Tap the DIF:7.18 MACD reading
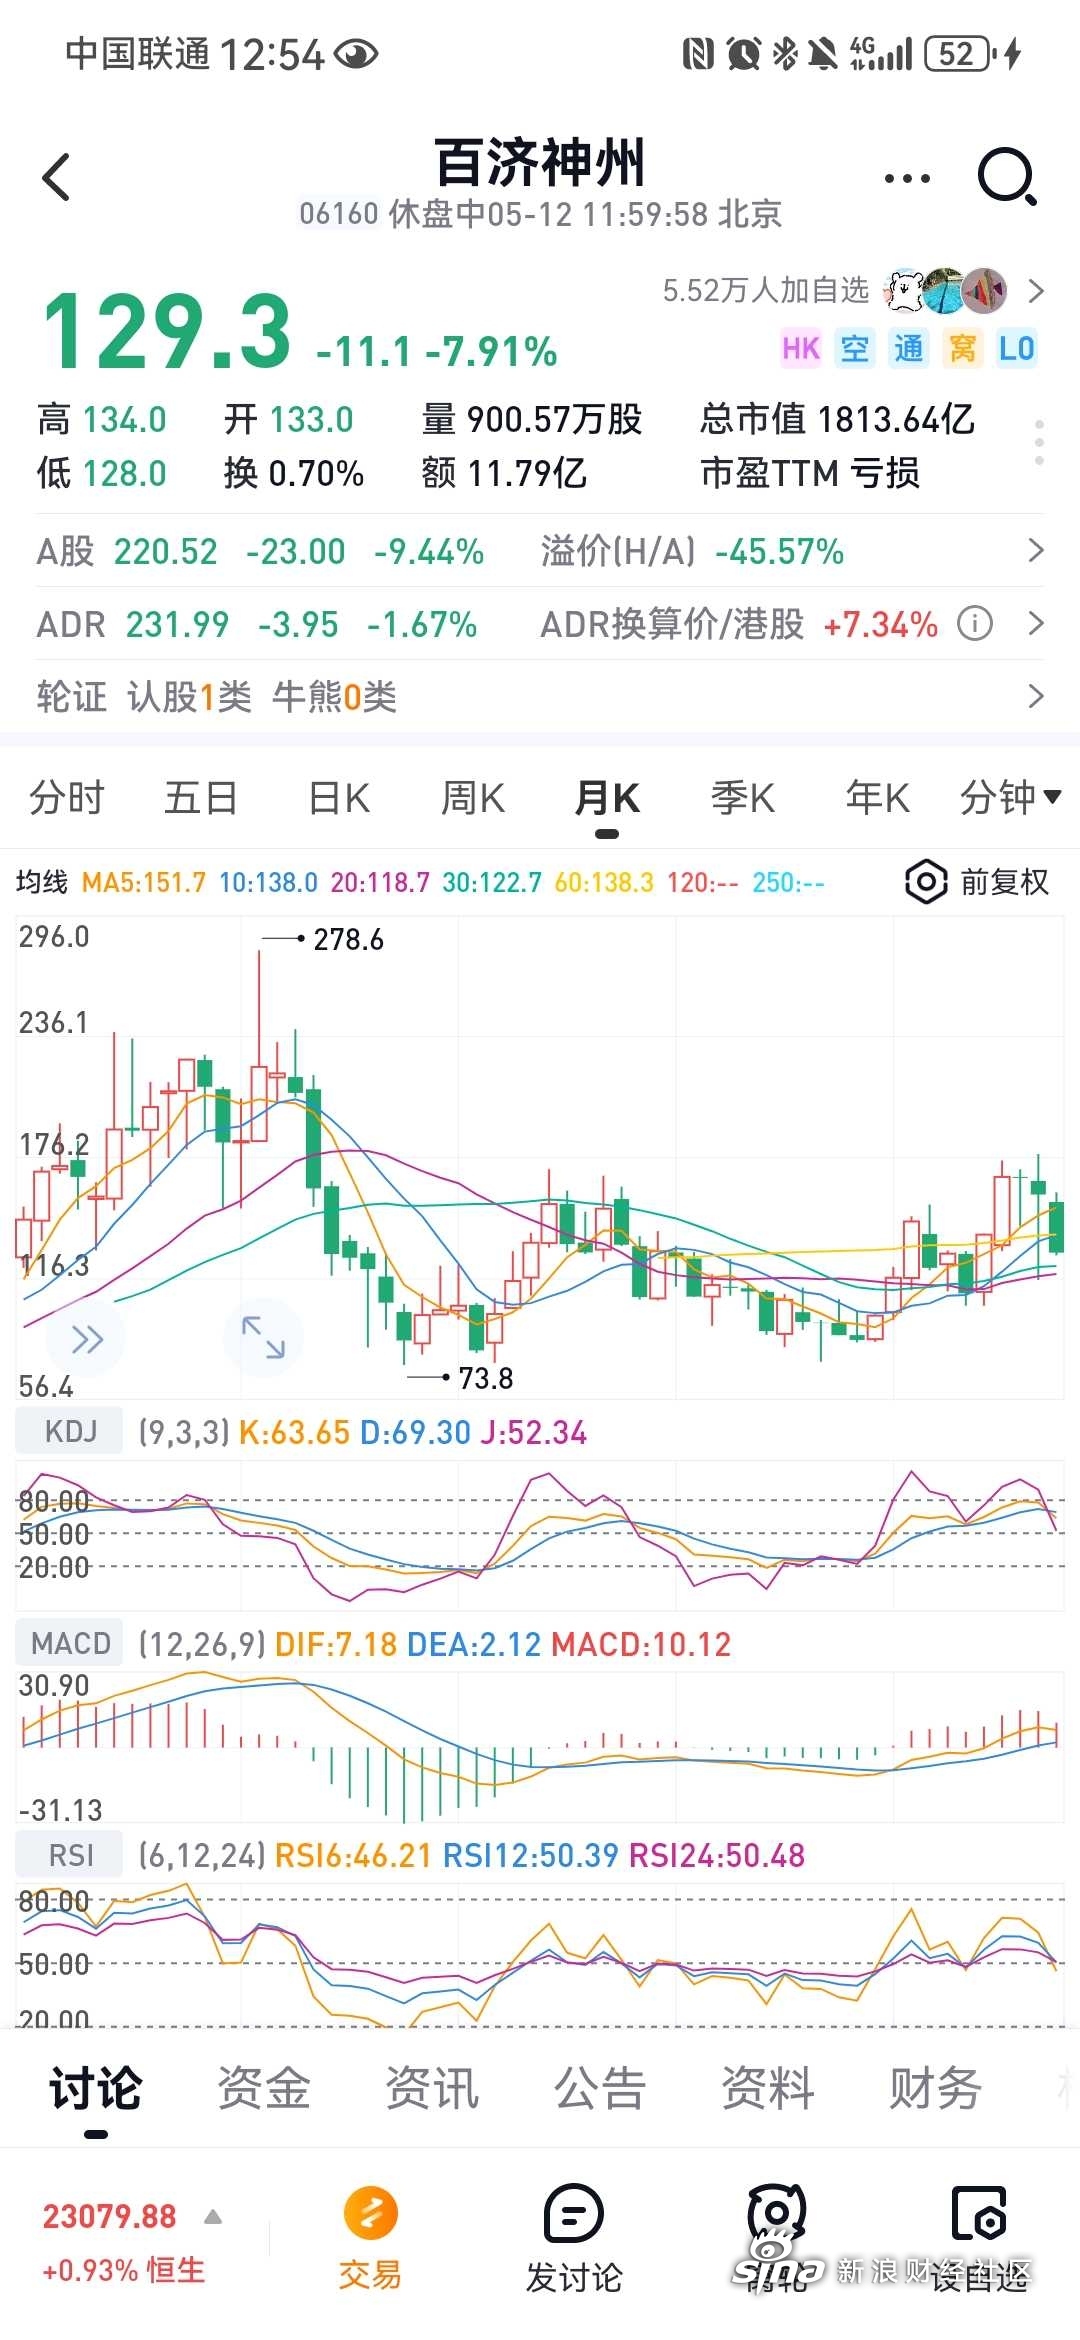 click(336, 1644)
